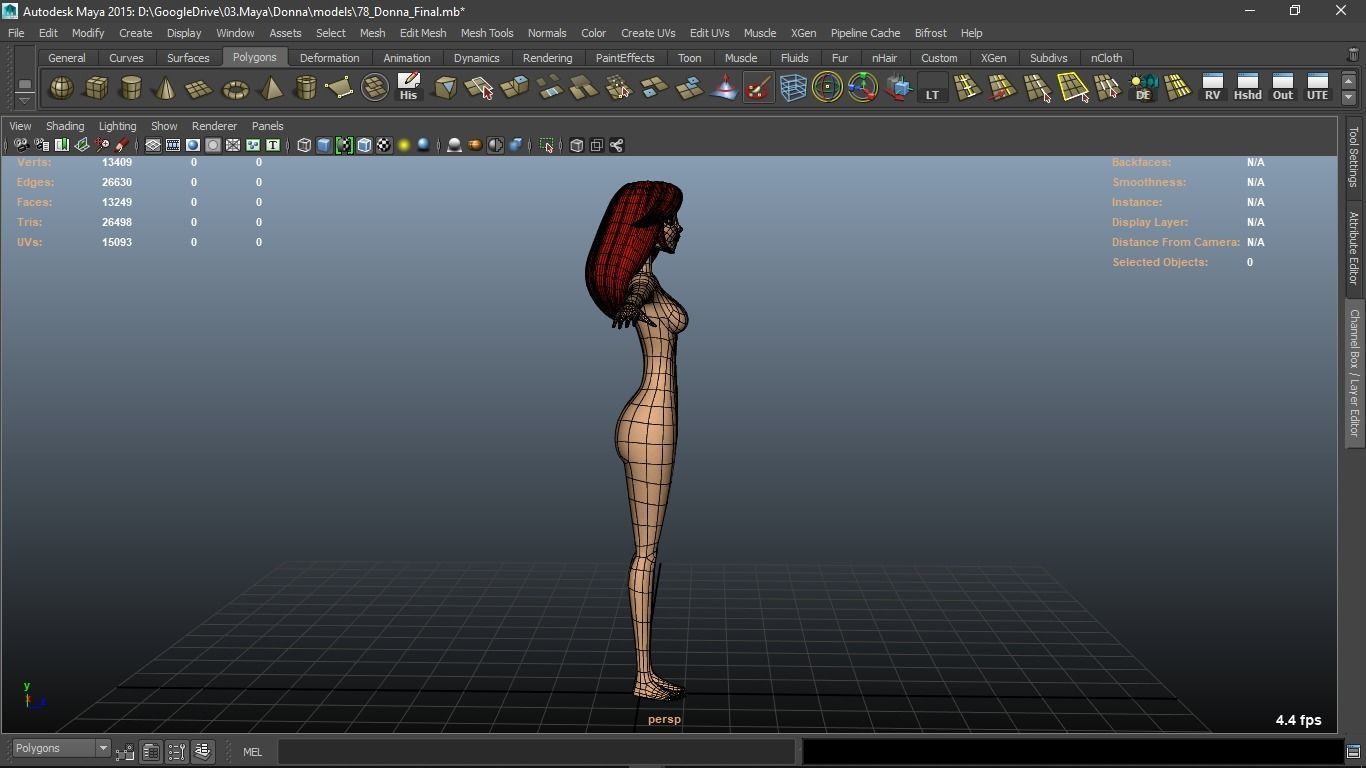The height and width of the screenshot is (768, 1366).
Task: Open the Show dropdown in viewport menu
Action: pyautogui.click(x=164, y=126)
